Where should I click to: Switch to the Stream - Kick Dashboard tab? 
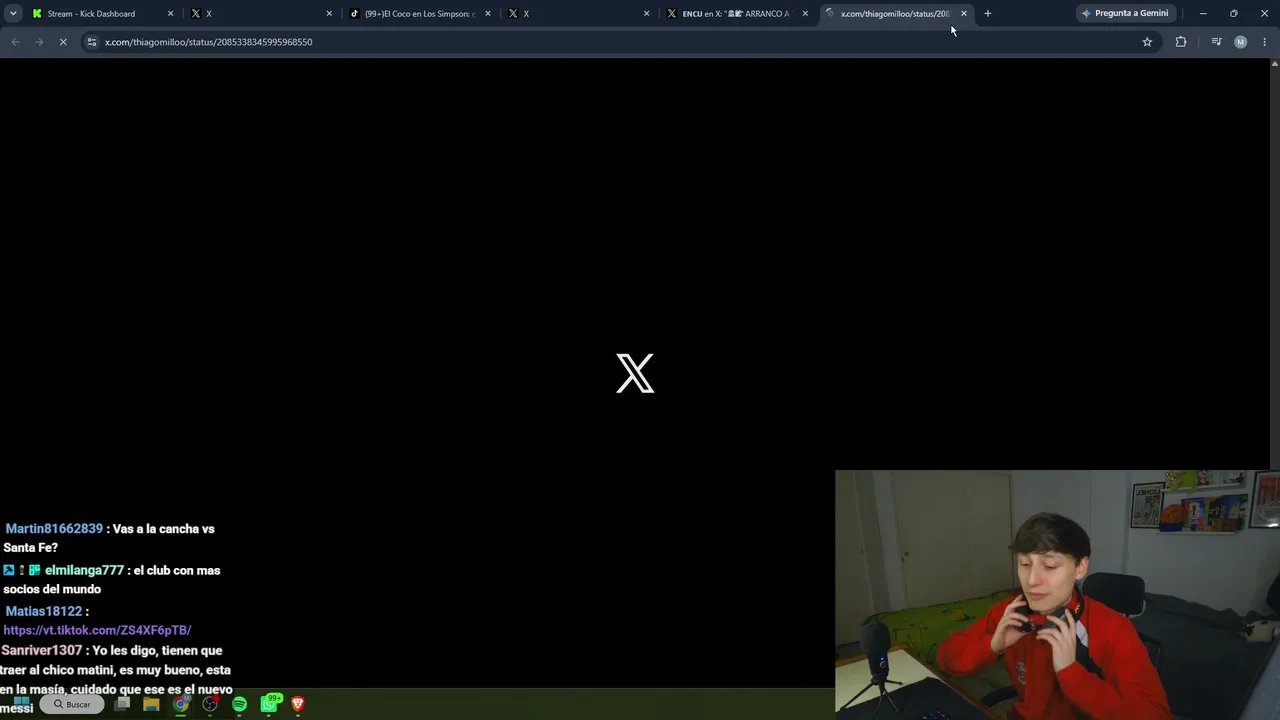103,14
